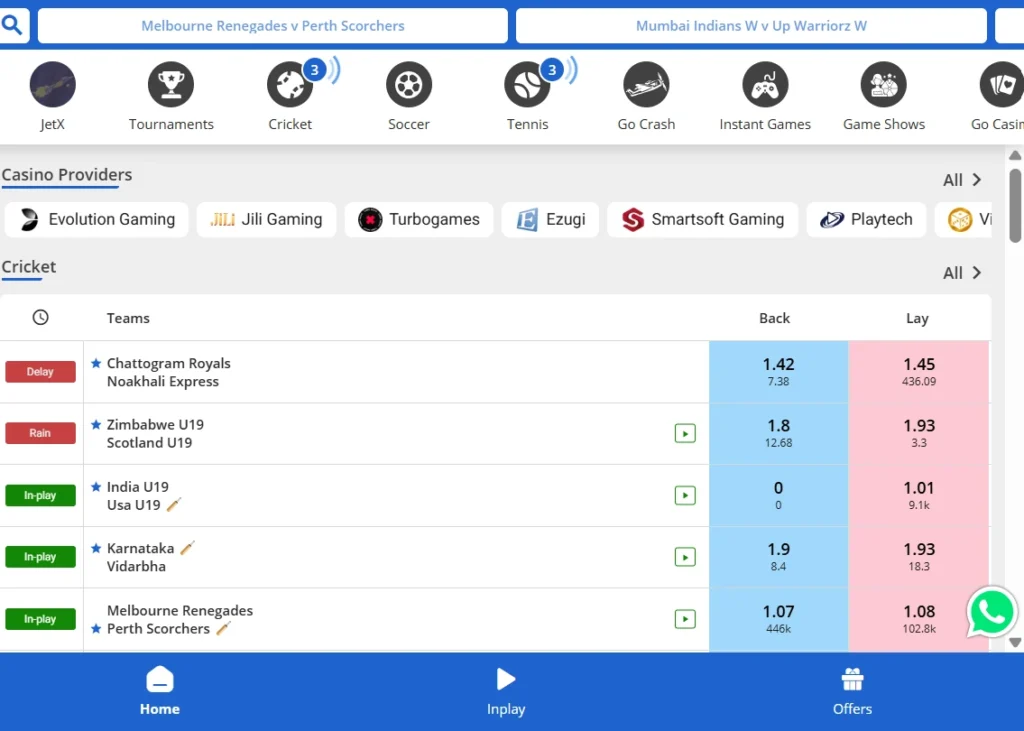
Task: Launch the Go Crash plane icon
Action: [646, 86]
